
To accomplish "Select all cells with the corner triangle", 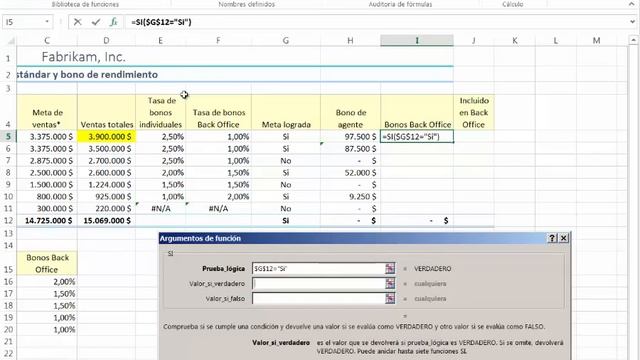I will coord(11,40).
